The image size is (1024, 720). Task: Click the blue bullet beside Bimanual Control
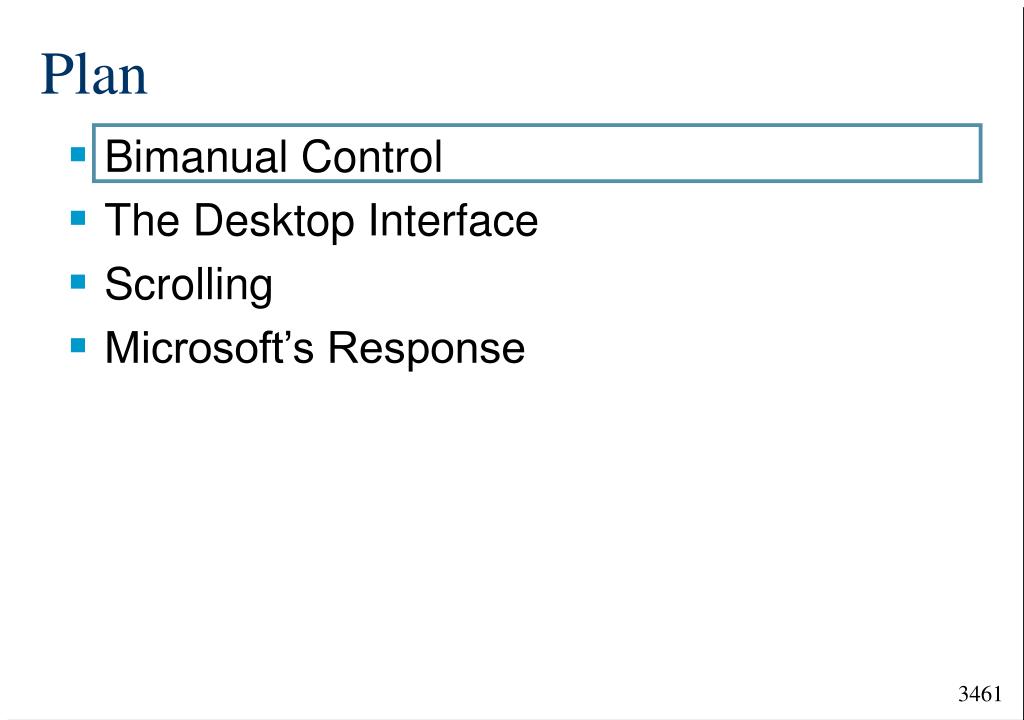pyautogui.click(x=78, y=154)
